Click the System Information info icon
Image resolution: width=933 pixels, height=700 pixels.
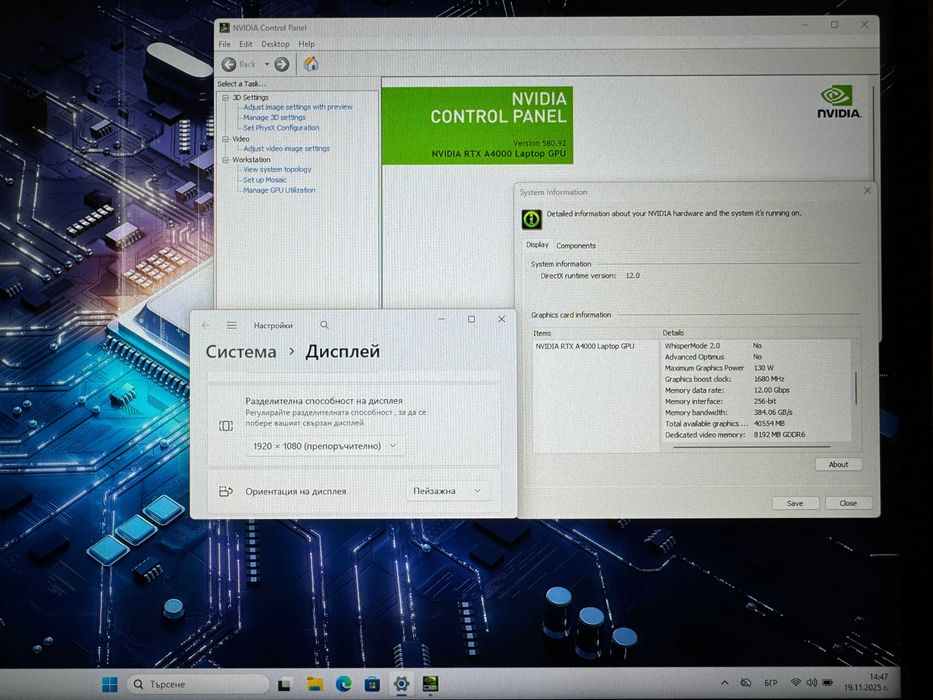(x=531, y=219)
